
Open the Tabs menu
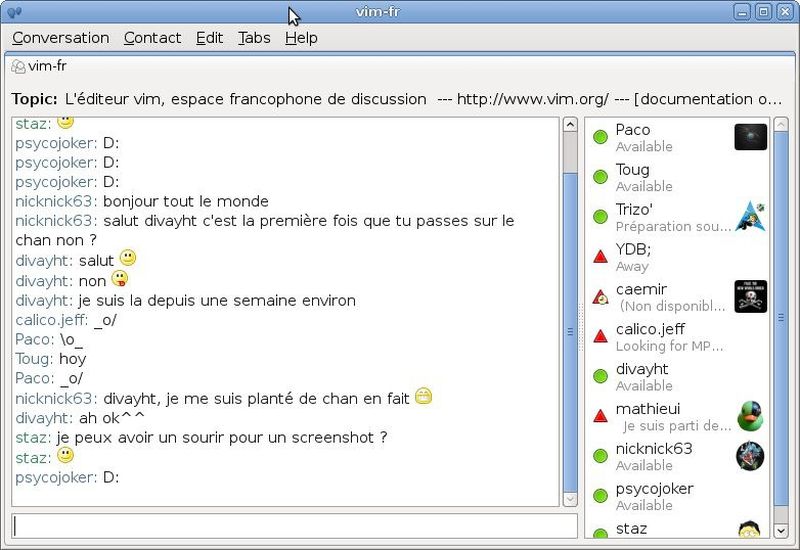[254, 38]
